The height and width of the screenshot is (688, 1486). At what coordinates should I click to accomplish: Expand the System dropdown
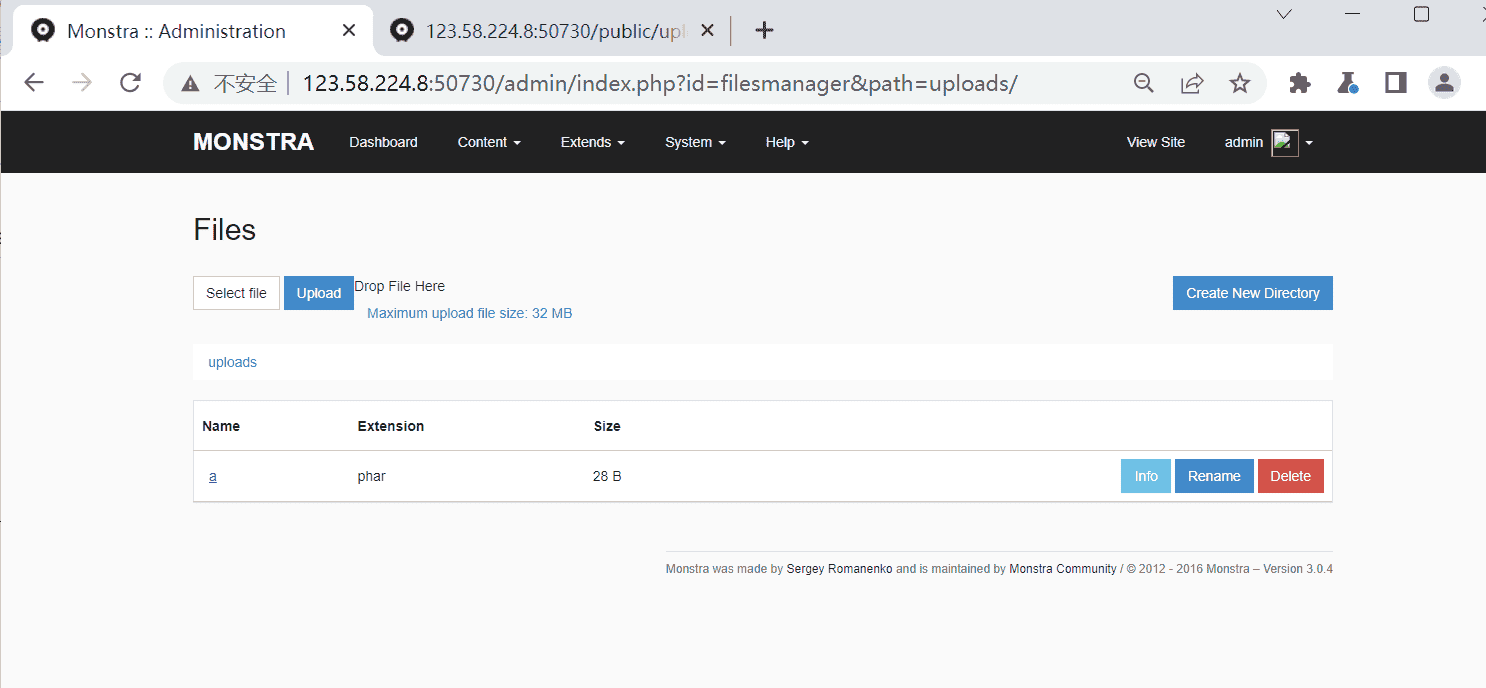694,141
